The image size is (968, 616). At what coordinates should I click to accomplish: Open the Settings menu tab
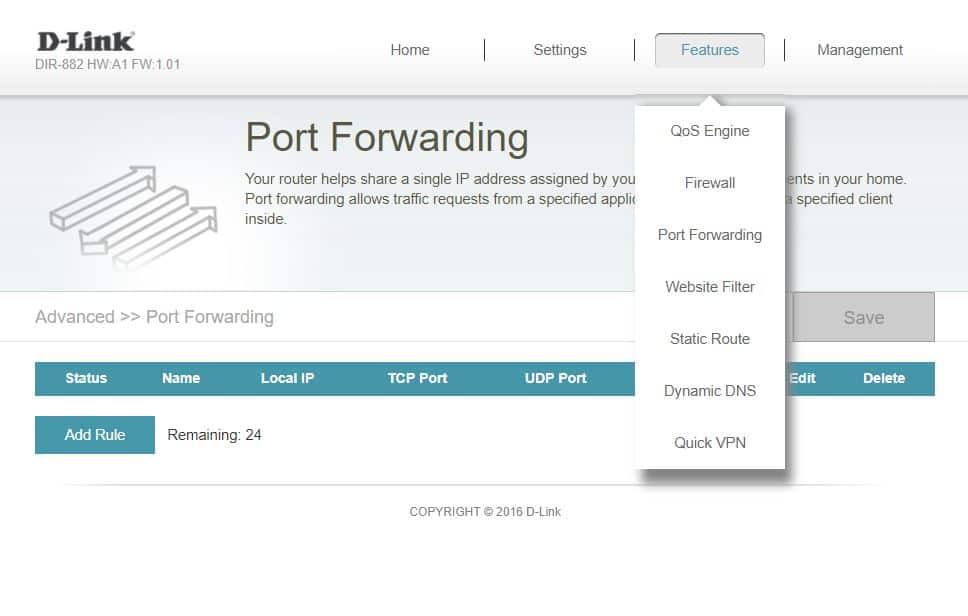click(x=560, y=50)
